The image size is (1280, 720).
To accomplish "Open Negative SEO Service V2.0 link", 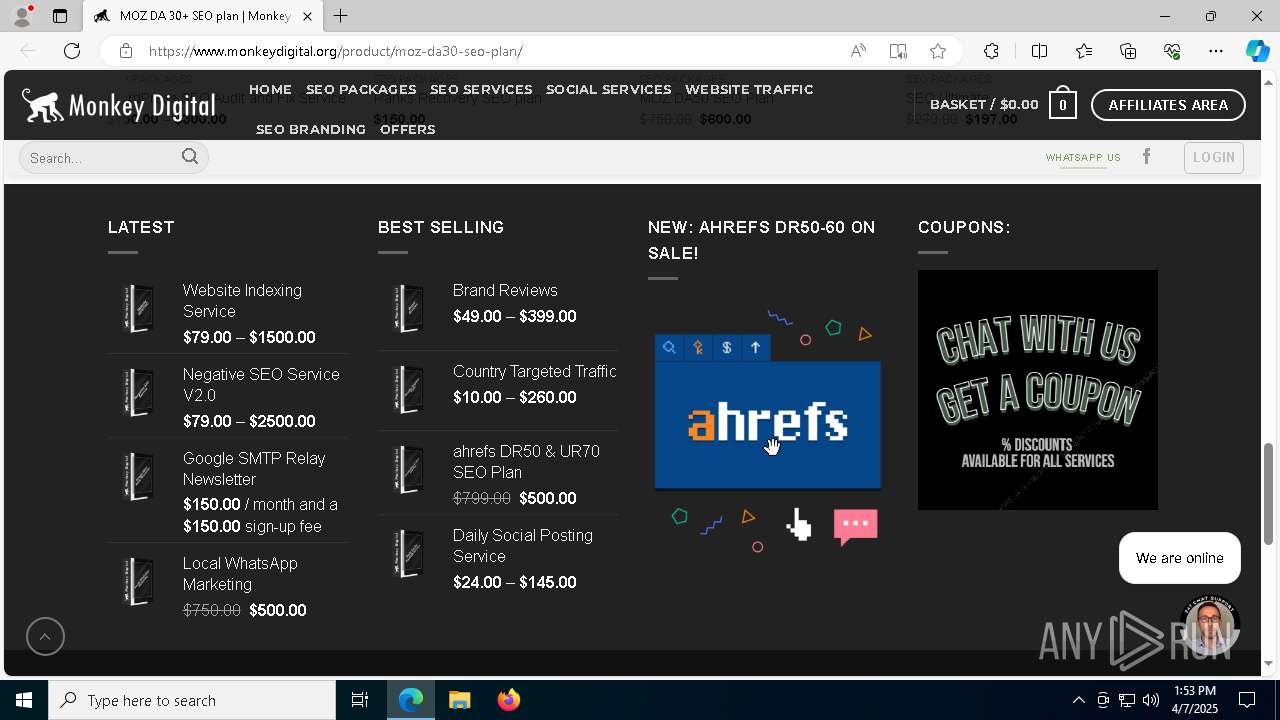I will point(261,385).
